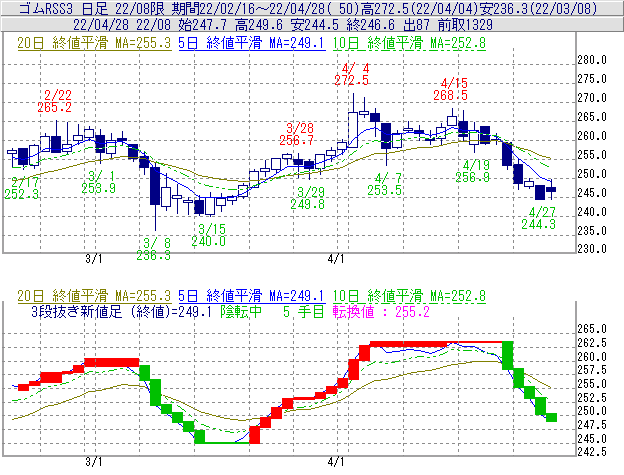Click the 4/1 date label under lower chart
Image resolution: width=624 pixels, height=475 pixels.
(x=336, y=462)
